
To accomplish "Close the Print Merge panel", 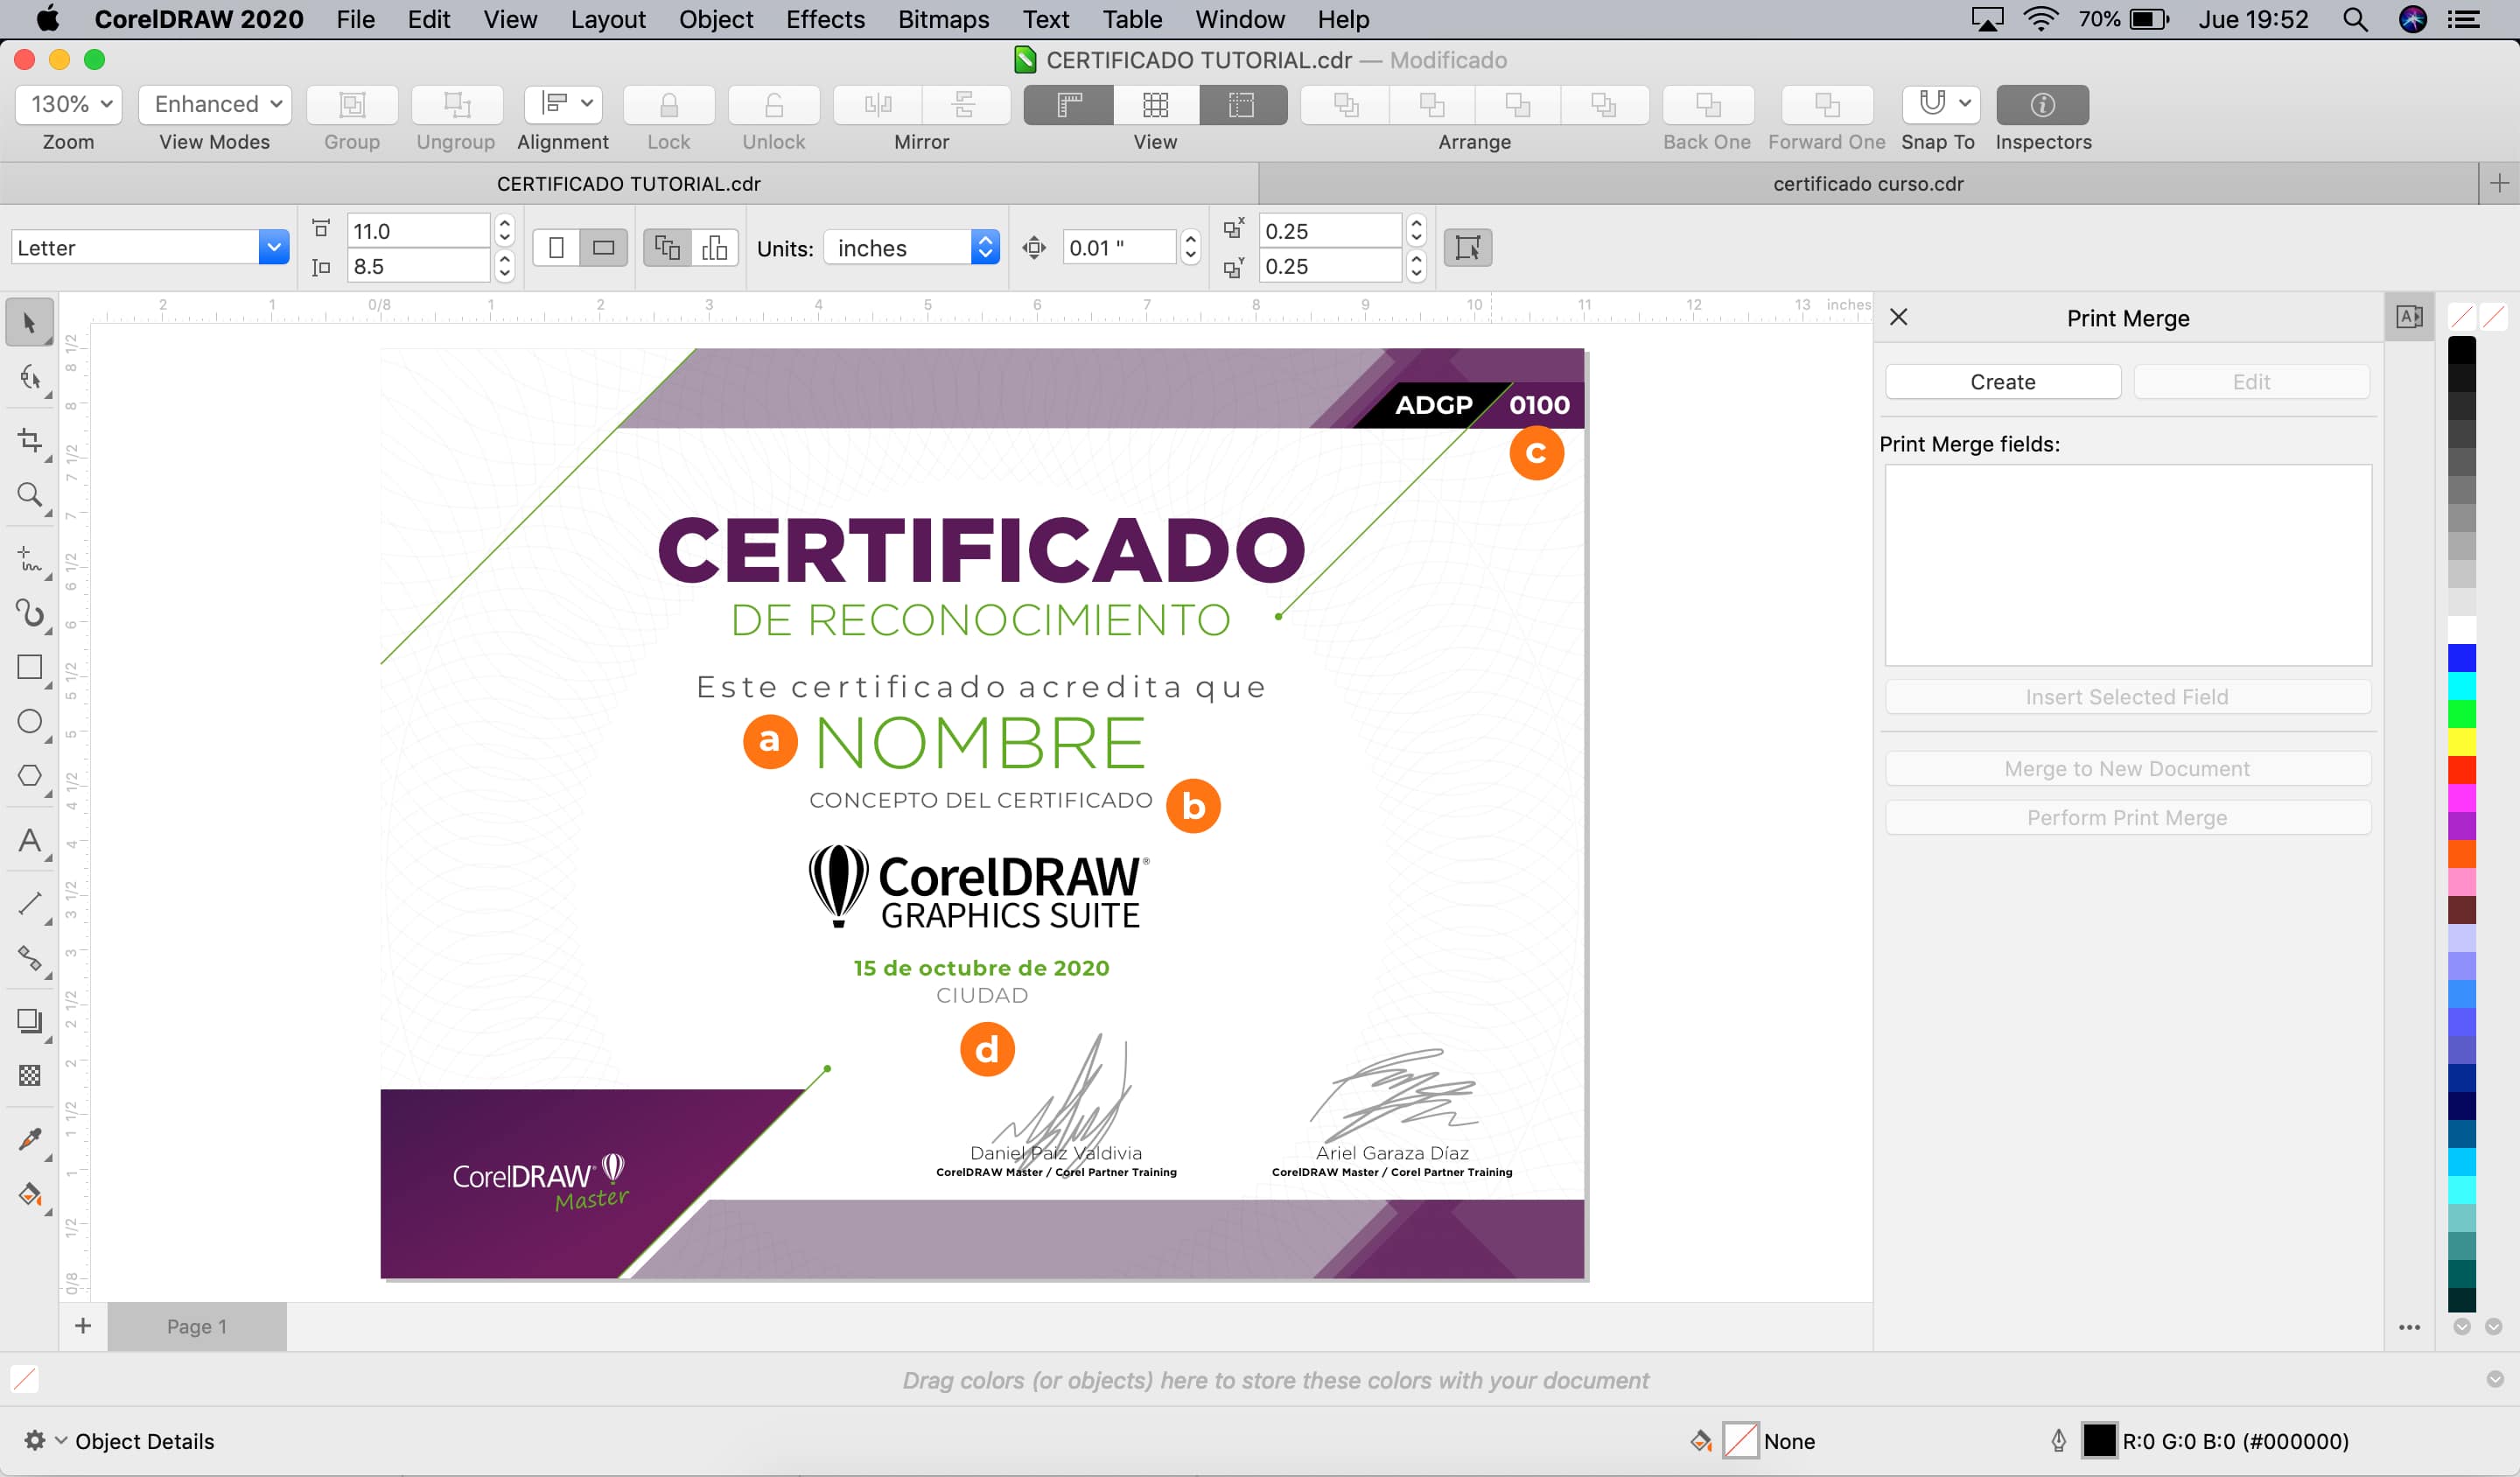I will (x=1898, y=317).
